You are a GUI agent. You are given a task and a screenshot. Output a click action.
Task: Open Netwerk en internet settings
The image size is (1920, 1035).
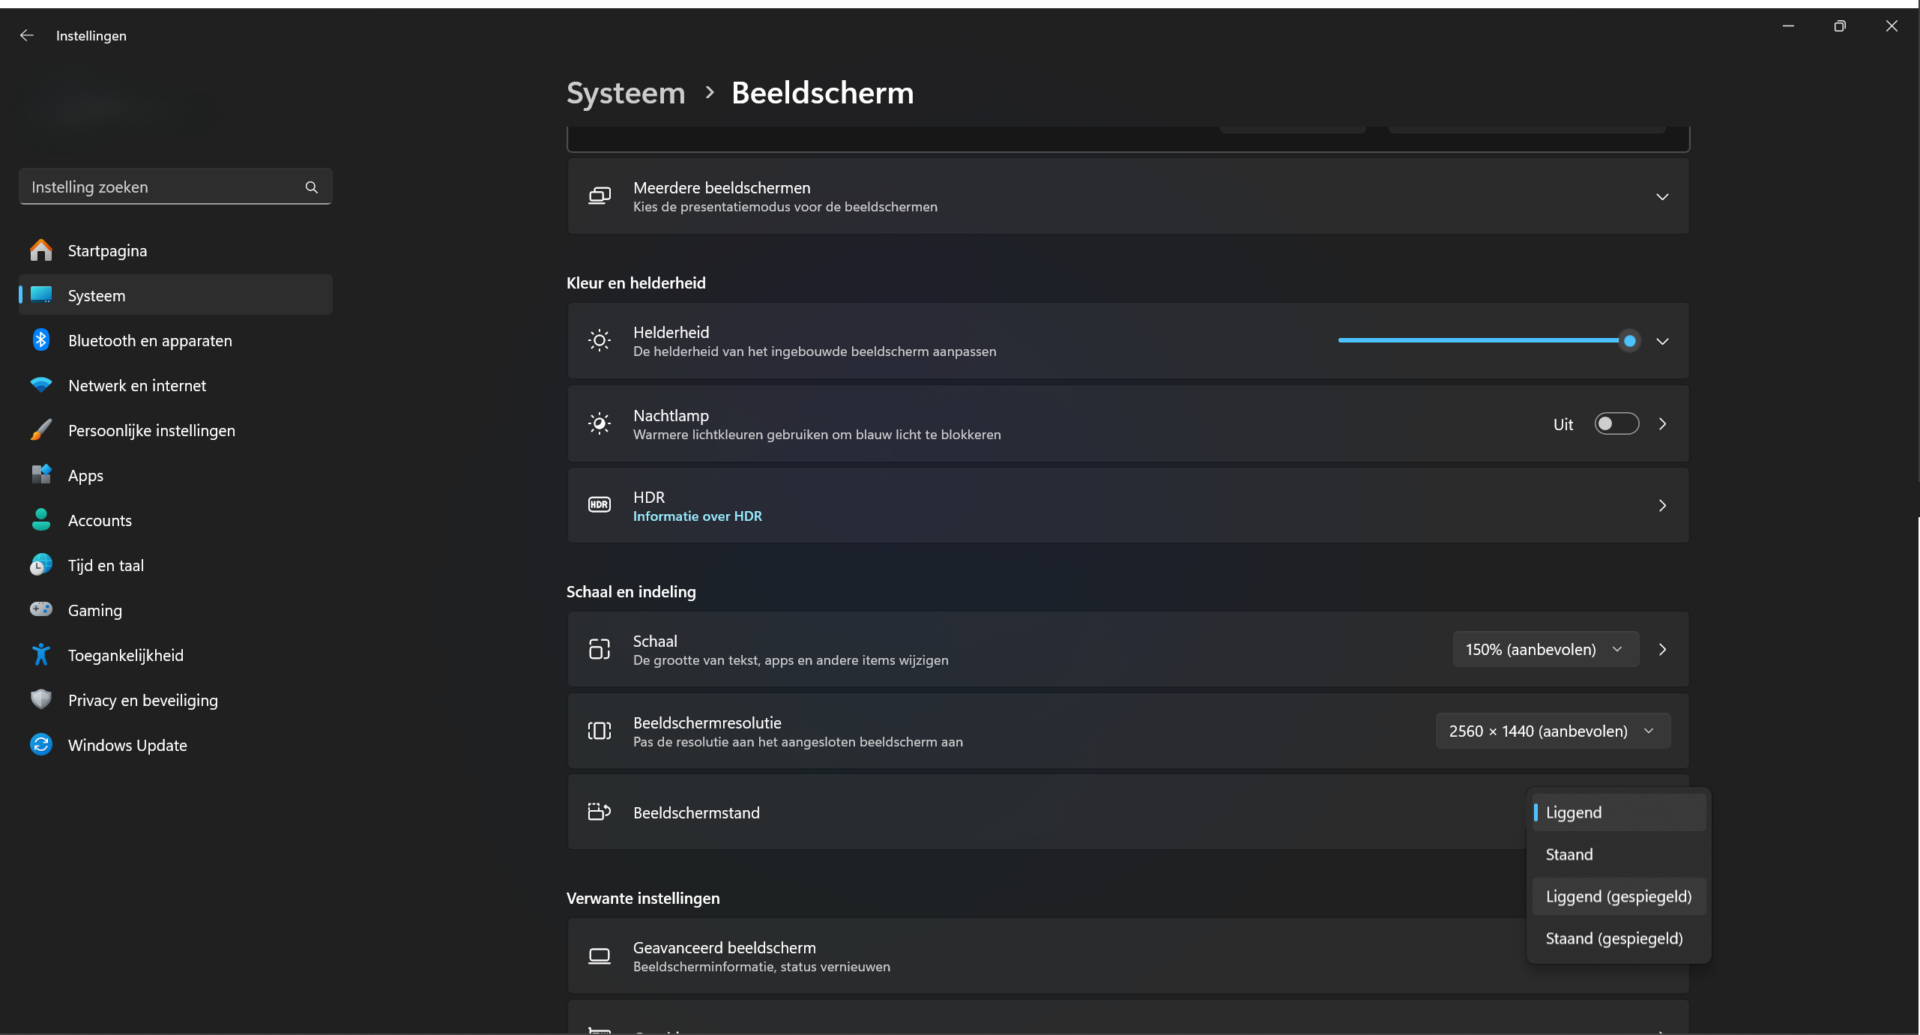137,385
